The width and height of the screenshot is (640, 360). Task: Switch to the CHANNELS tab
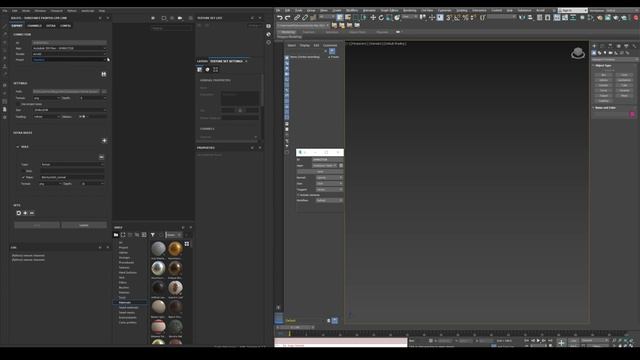(x=34, y=26)
